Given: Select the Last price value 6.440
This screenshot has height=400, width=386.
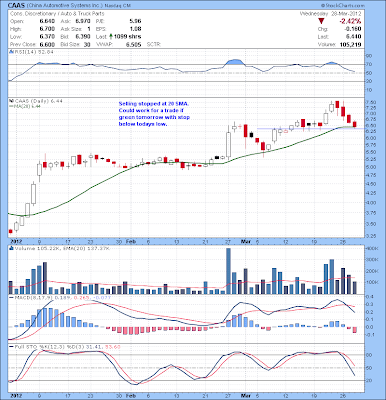Looking at the screenshot, I should point(354,37).
